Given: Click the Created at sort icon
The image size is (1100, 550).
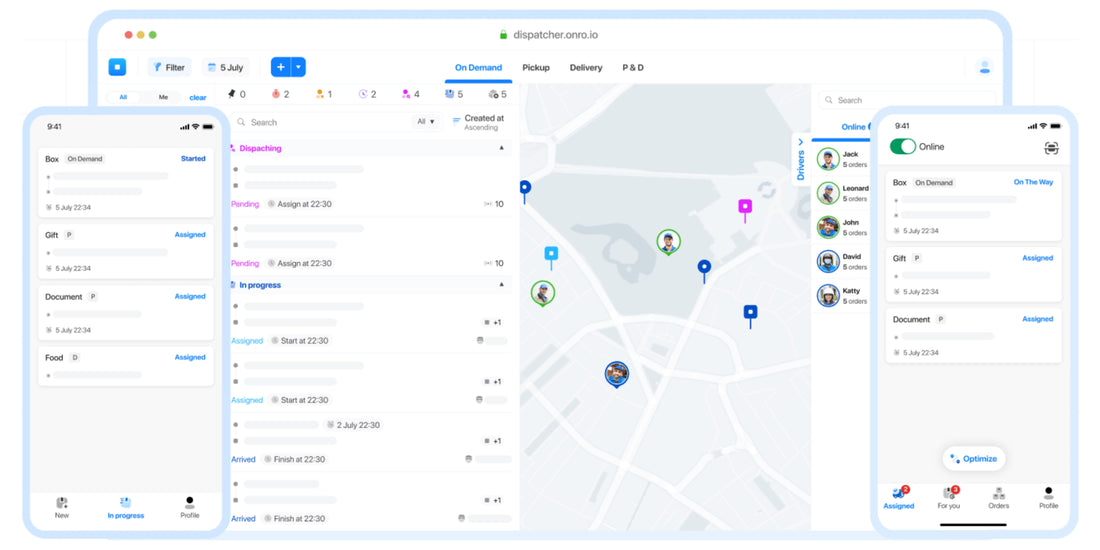Looking at the screenshot, I should pos(457,120).
